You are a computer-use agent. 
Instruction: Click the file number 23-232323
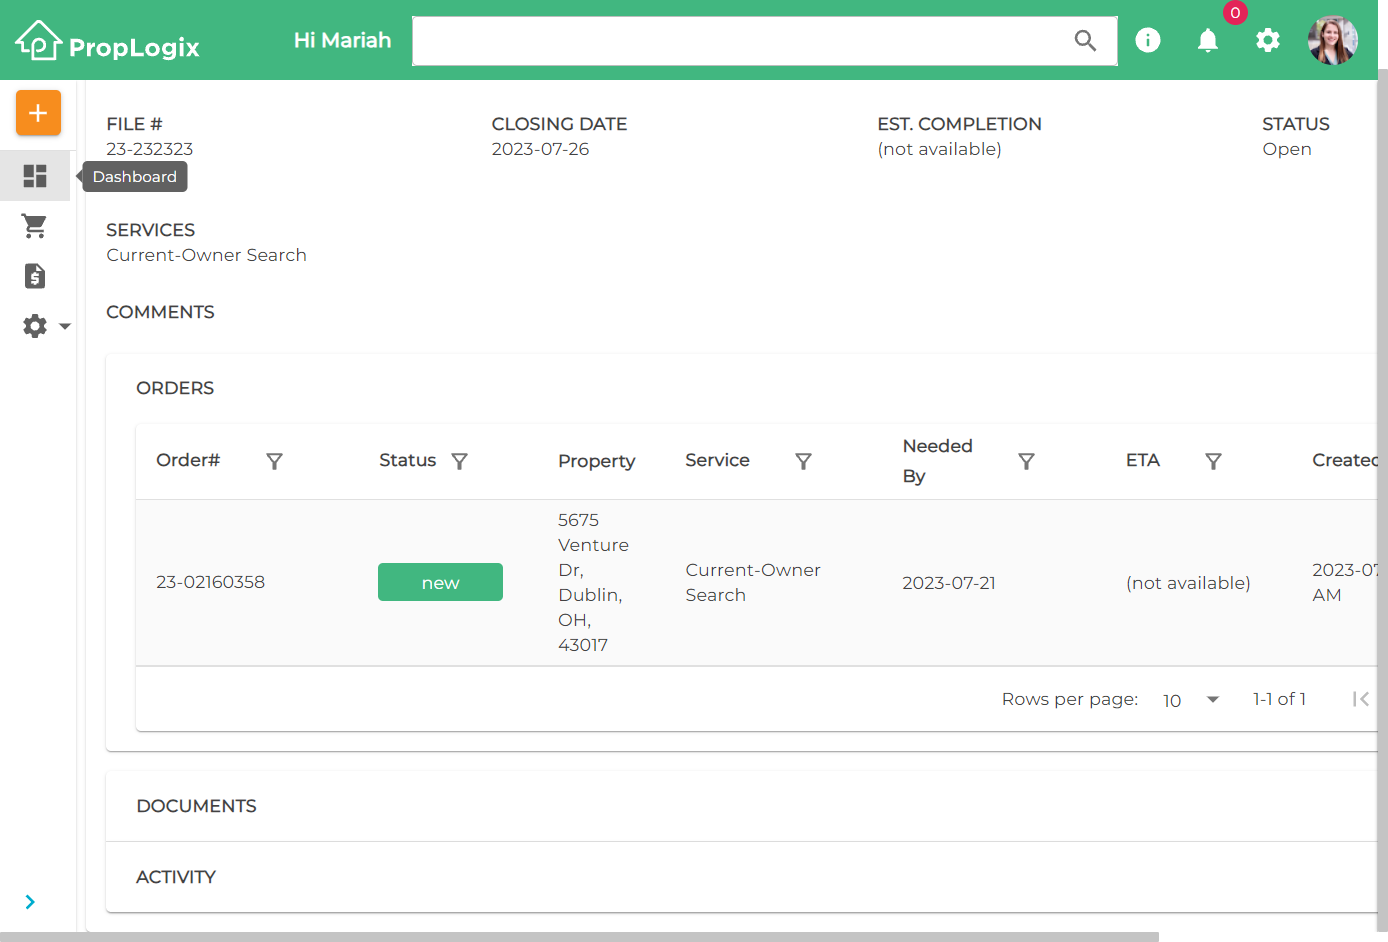coord(150,149)
